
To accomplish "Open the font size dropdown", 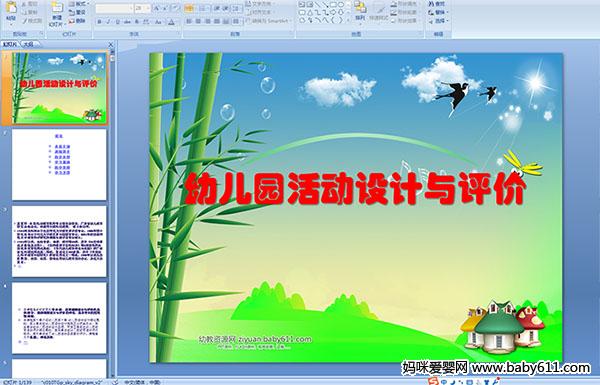I will (x=148, y=8).
